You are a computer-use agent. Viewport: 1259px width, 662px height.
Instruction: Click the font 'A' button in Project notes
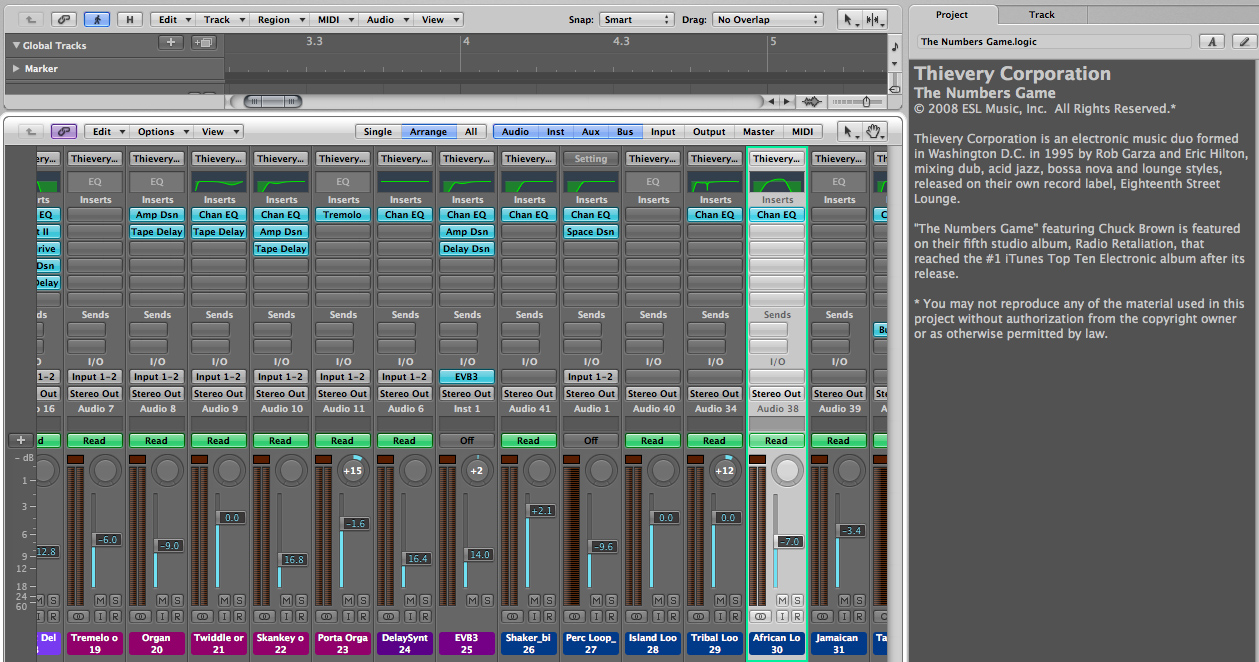[x=1213, y=41]
